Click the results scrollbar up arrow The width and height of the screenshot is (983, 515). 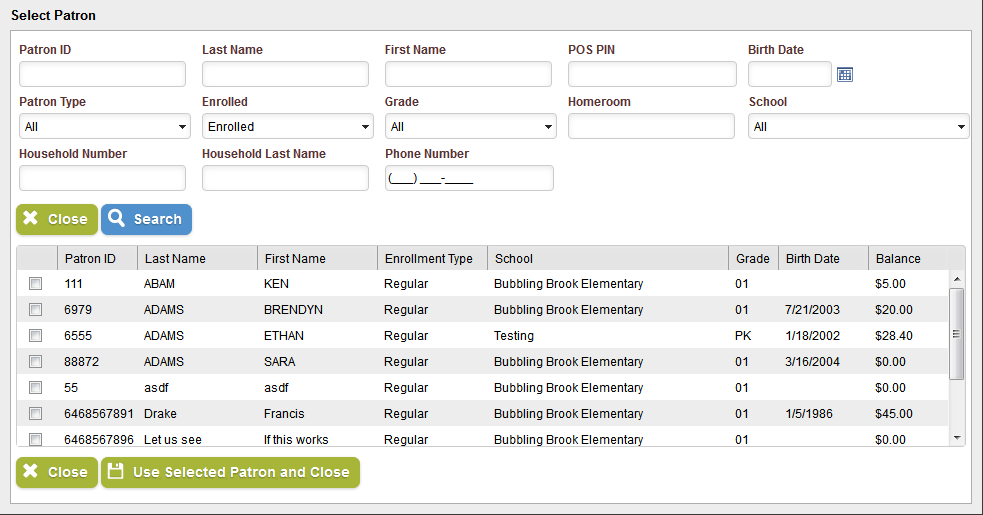(957, 279)
